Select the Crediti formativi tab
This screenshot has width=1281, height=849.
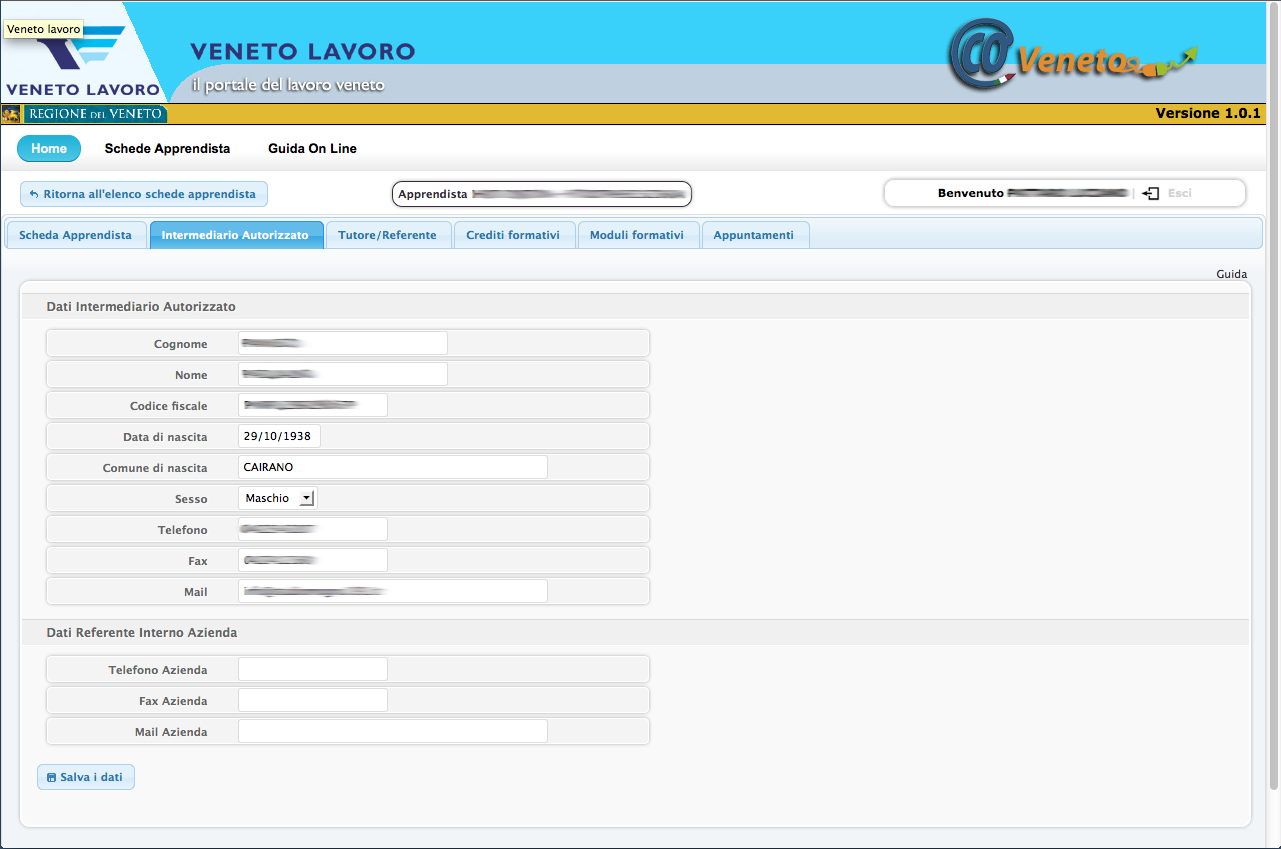point(513,235)
